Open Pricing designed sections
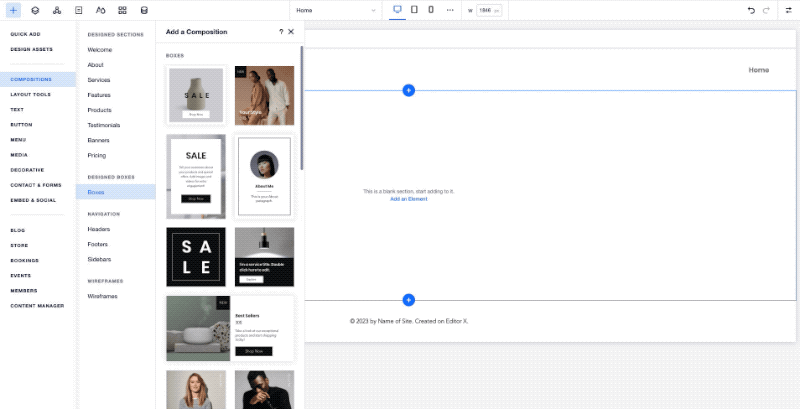The image size is (800, 409). (x=97, y=155)
